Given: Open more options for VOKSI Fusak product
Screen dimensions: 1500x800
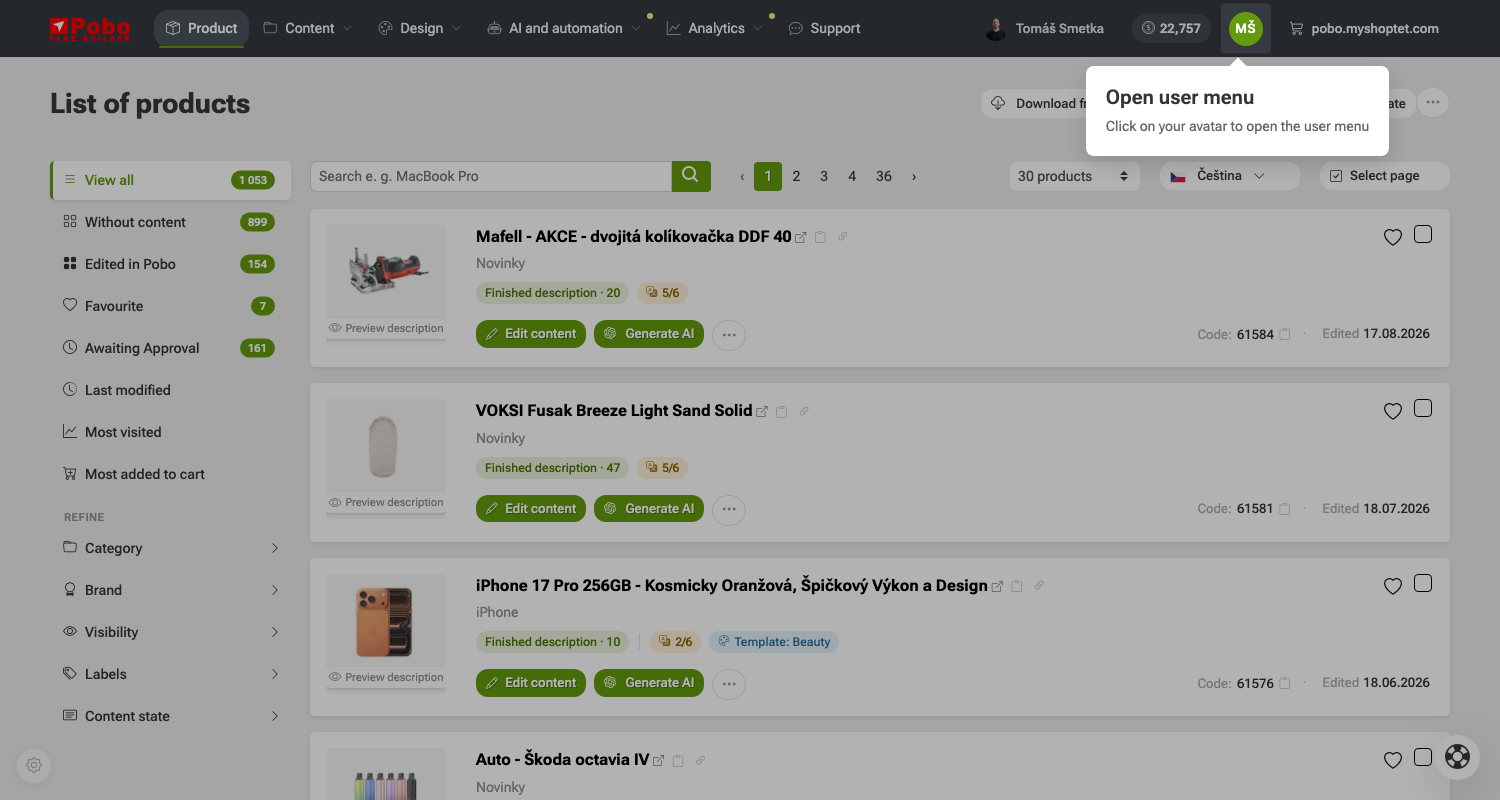Looking at the screenshot, I should (729, 510).
